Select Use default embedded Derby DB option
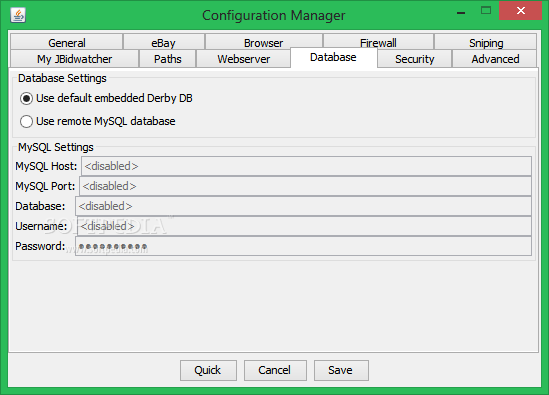Viewport: 549px width, 395px height. click(106, 98)
